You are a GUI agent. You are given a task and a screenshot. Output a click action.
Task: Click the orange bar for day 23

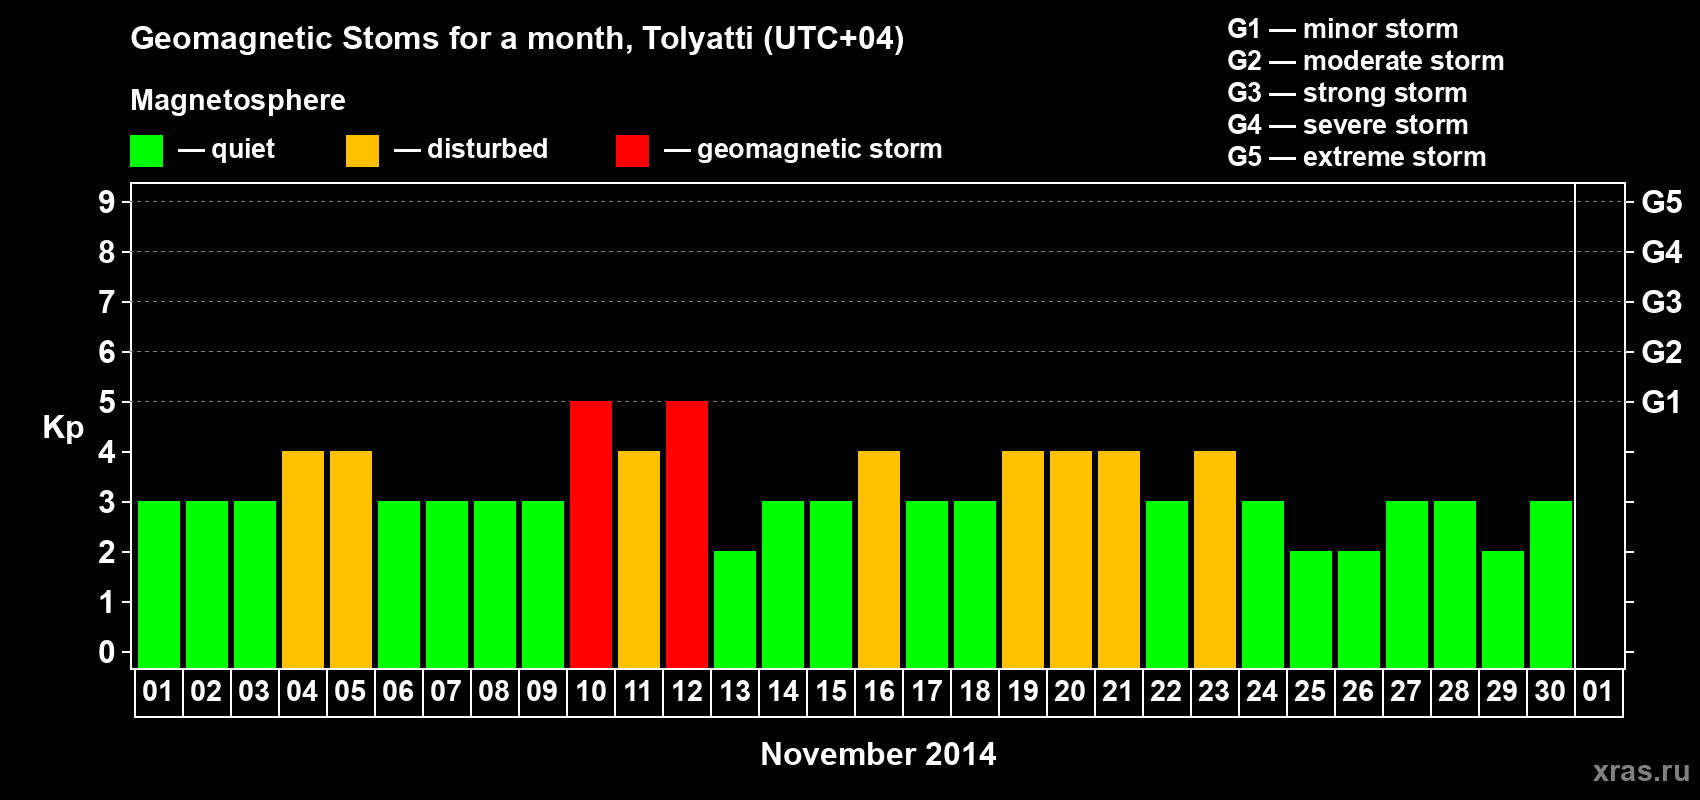[1215, 559]
